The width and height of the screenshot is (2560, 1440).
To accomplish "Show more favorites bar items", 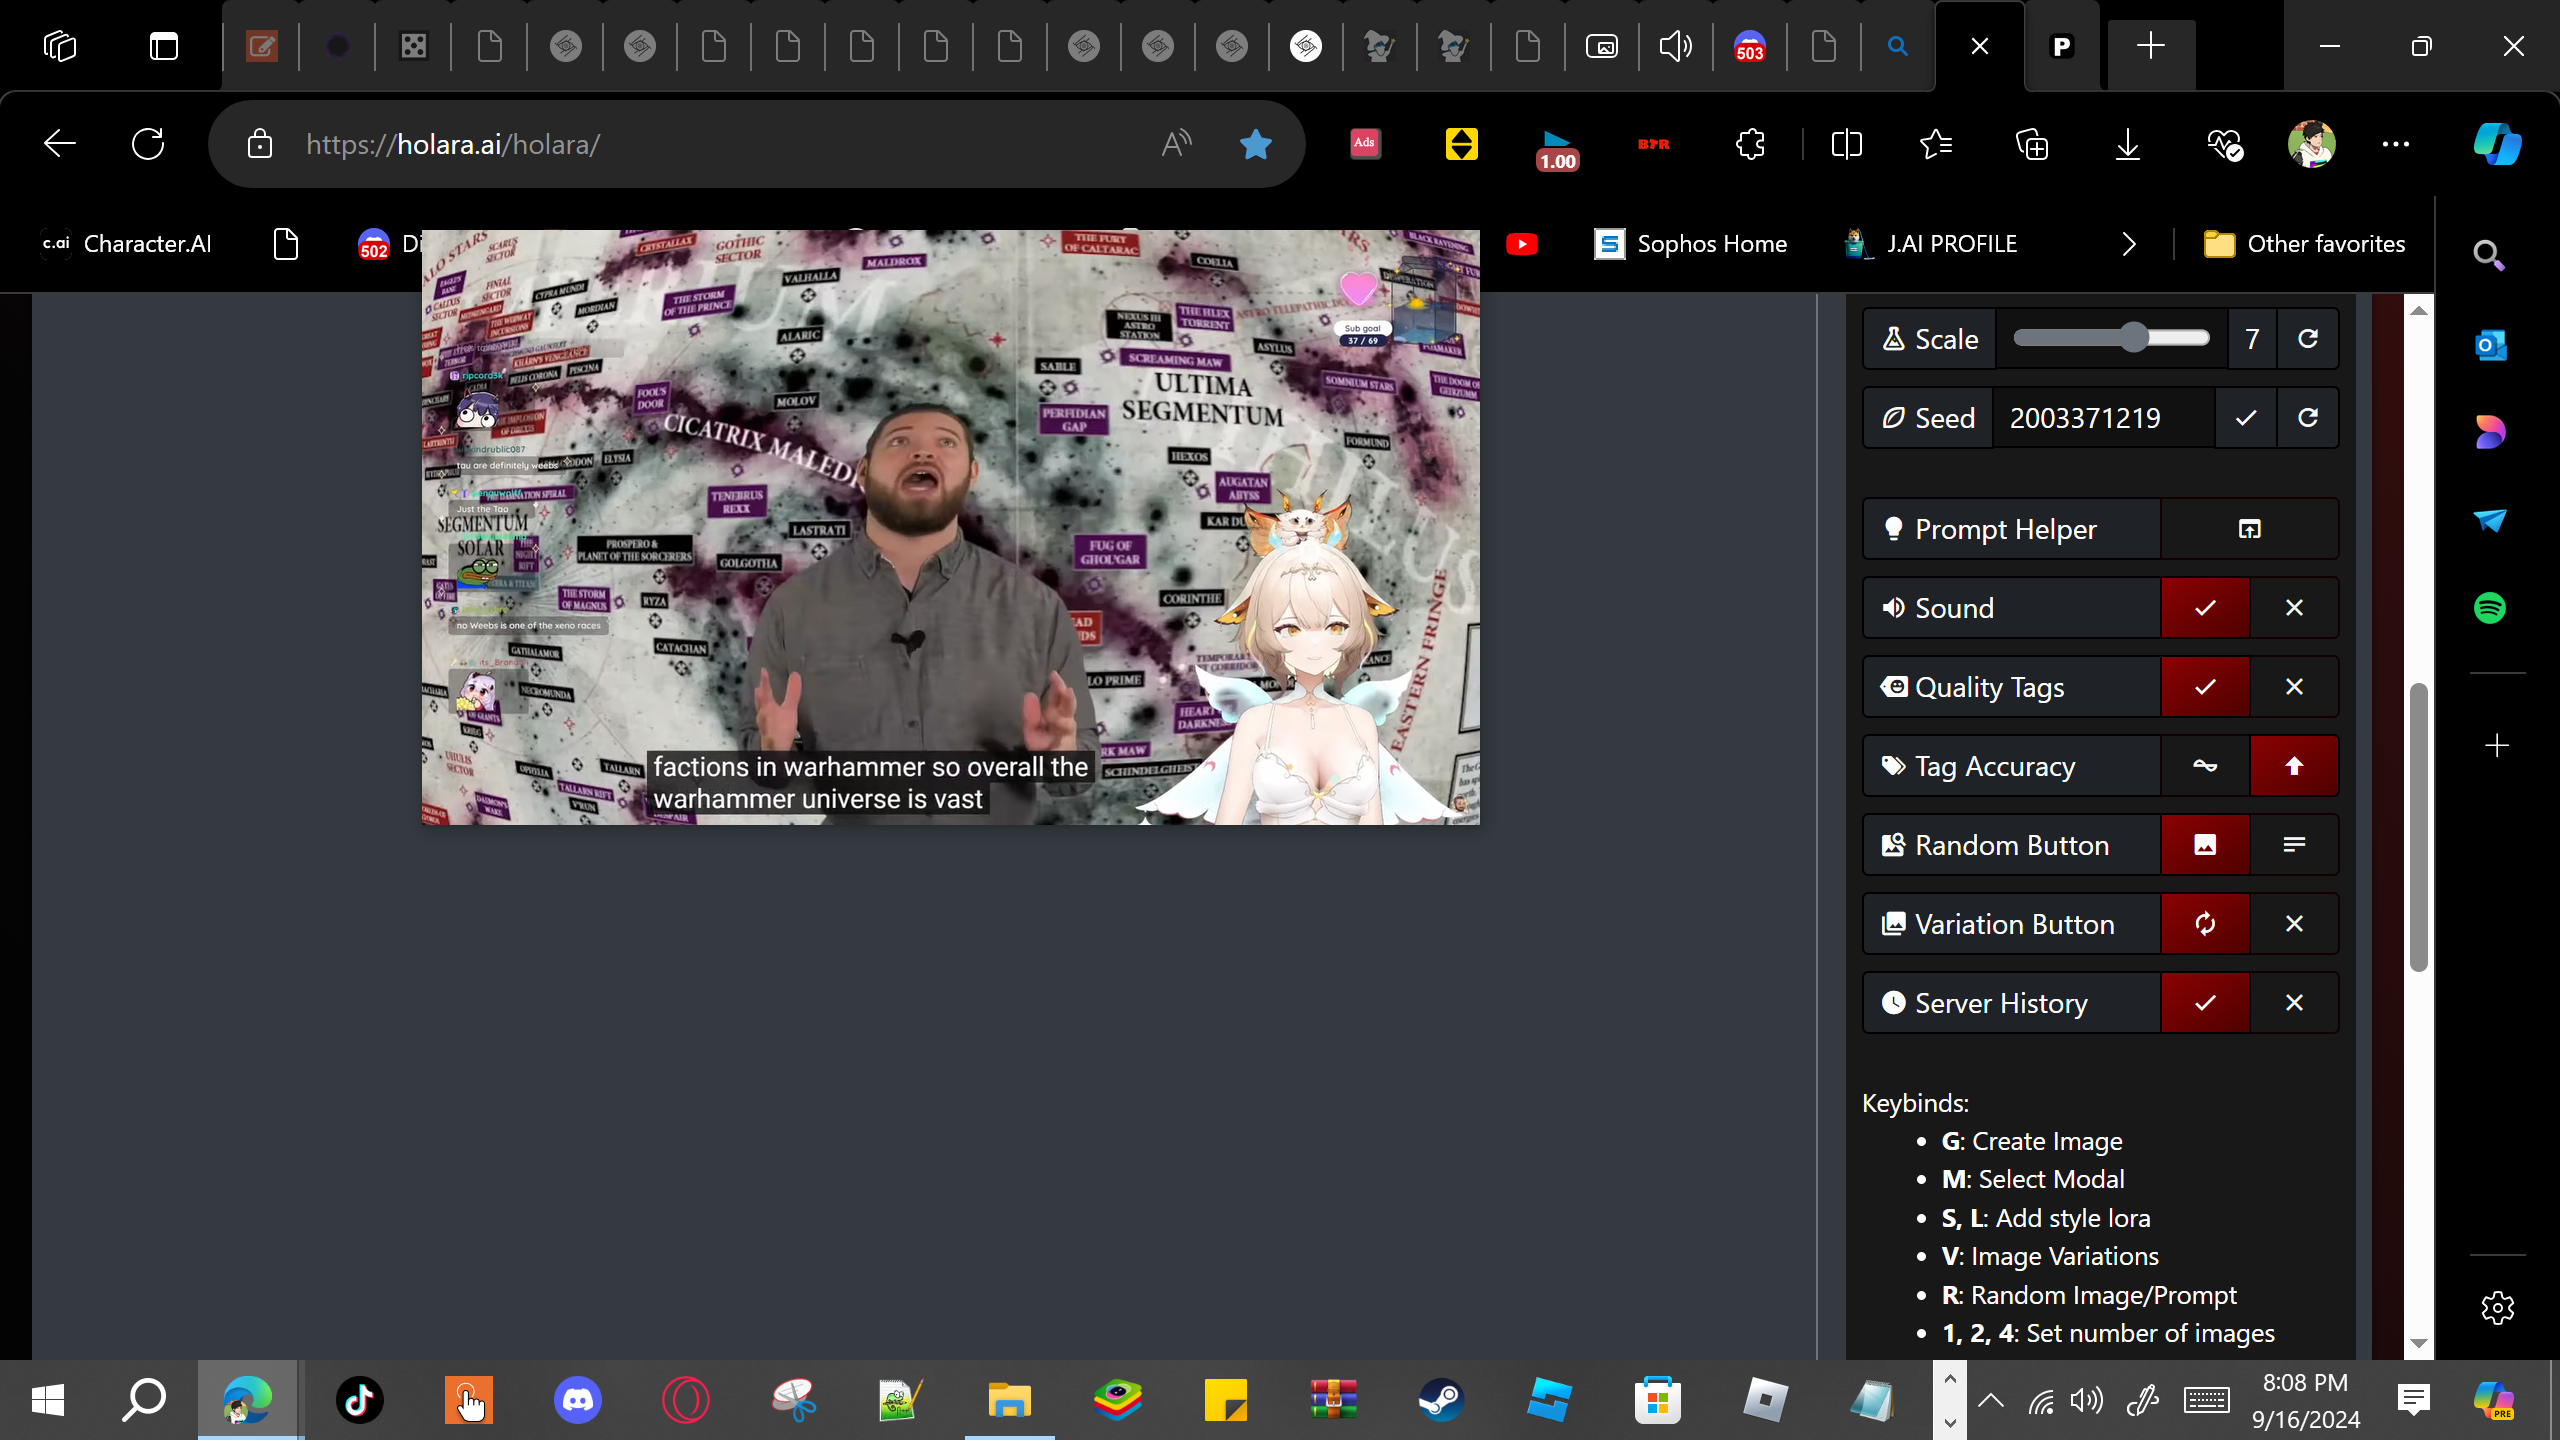I will coord(2128,244).
